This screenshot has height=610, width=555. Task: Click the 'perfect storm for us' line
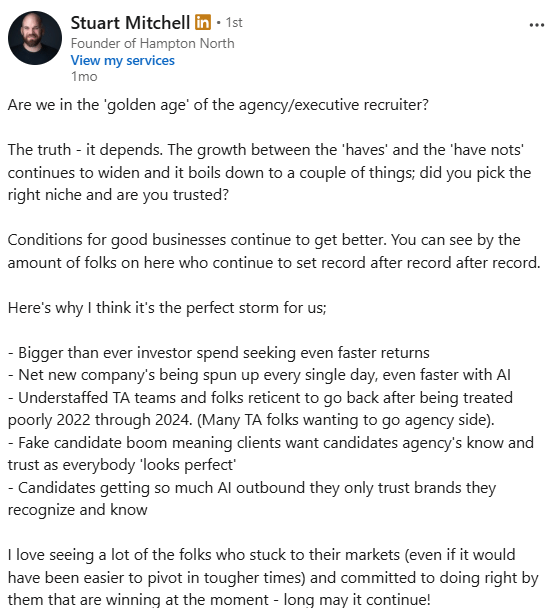[167, 308]
